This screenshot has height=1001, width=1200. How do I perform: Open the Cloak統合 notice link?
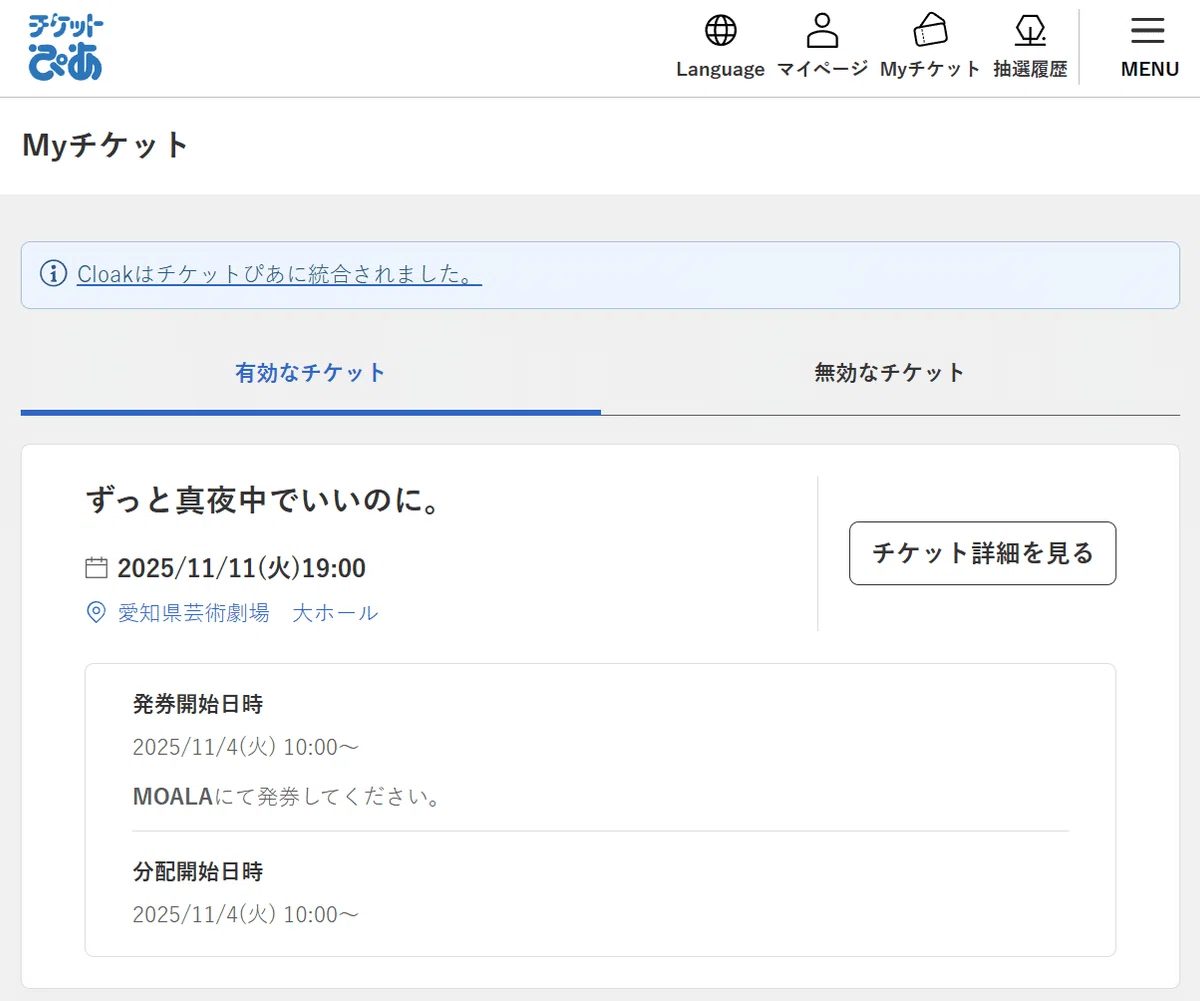[279, 274]
